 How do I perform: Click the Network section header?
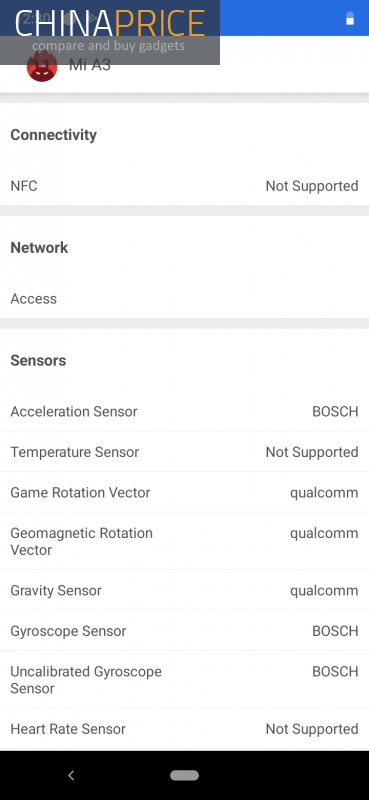click(x=39, y=247)
